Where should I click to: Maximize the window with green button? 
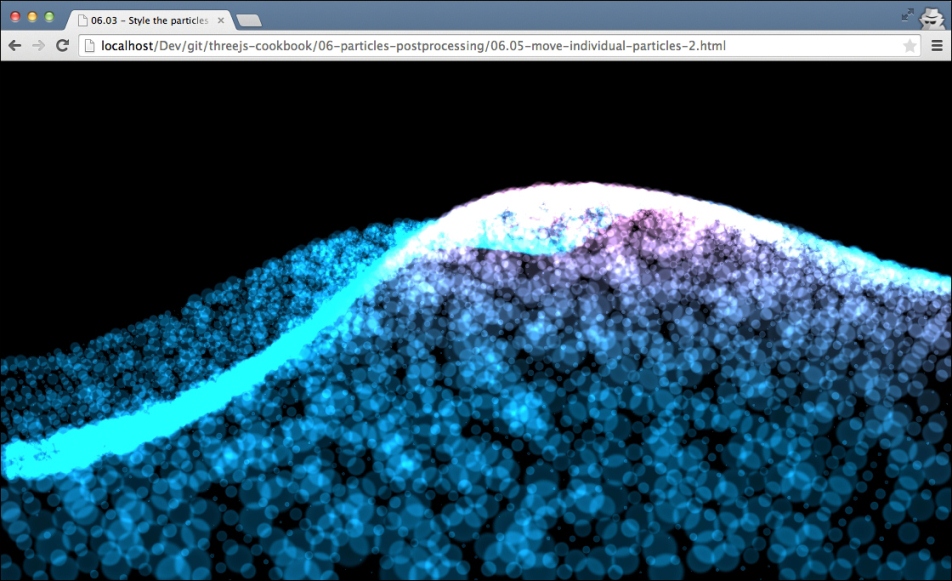click(49, 17)
